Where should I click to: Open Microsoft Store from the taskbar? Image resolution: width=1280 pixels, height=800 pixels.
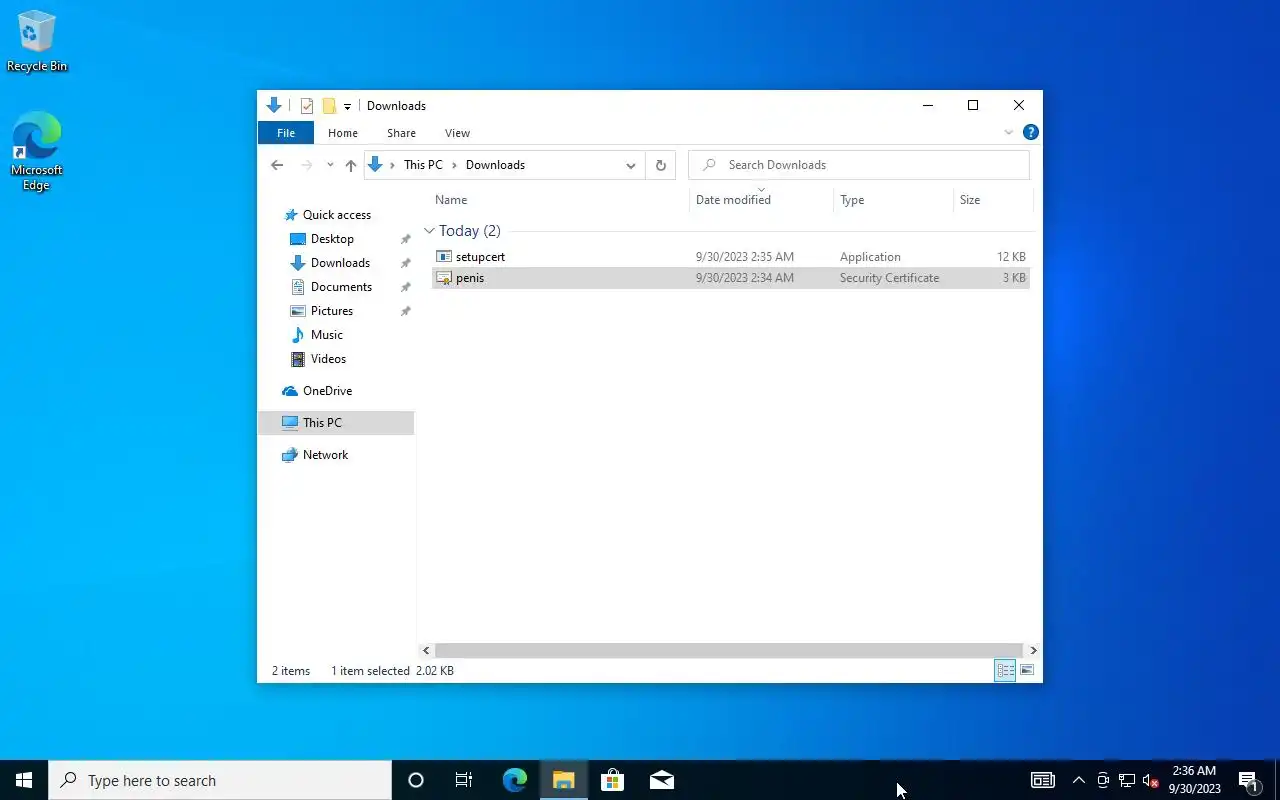click(x=612, y=780)
